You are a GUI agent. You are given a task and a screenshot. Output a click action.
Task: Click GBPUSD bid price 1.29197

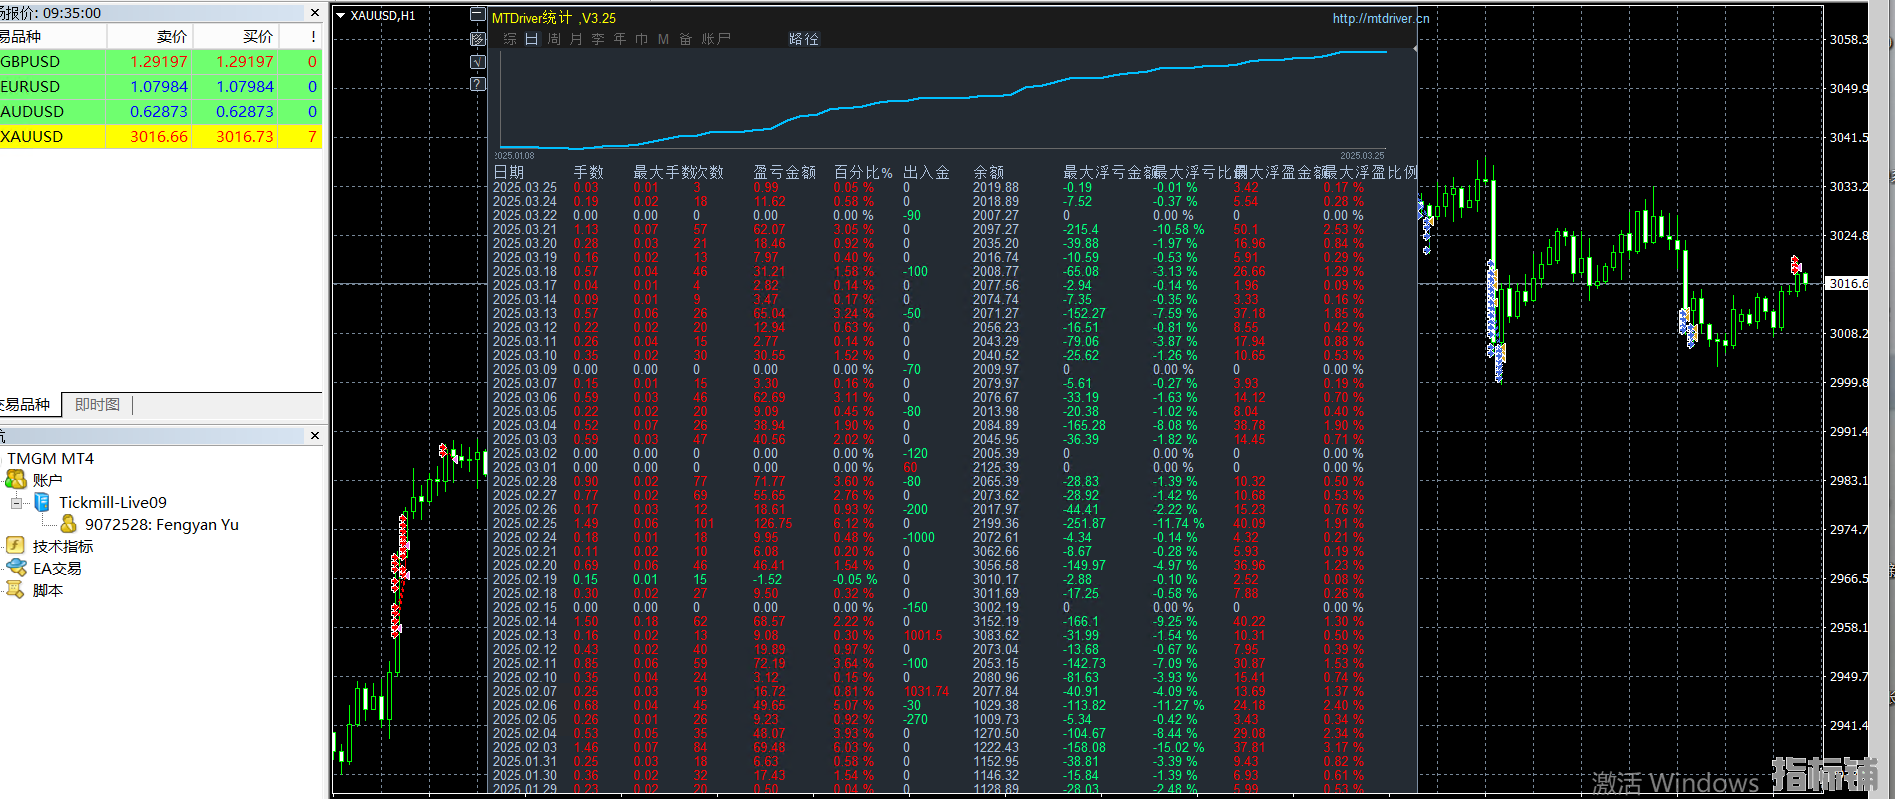click(159, 62)
